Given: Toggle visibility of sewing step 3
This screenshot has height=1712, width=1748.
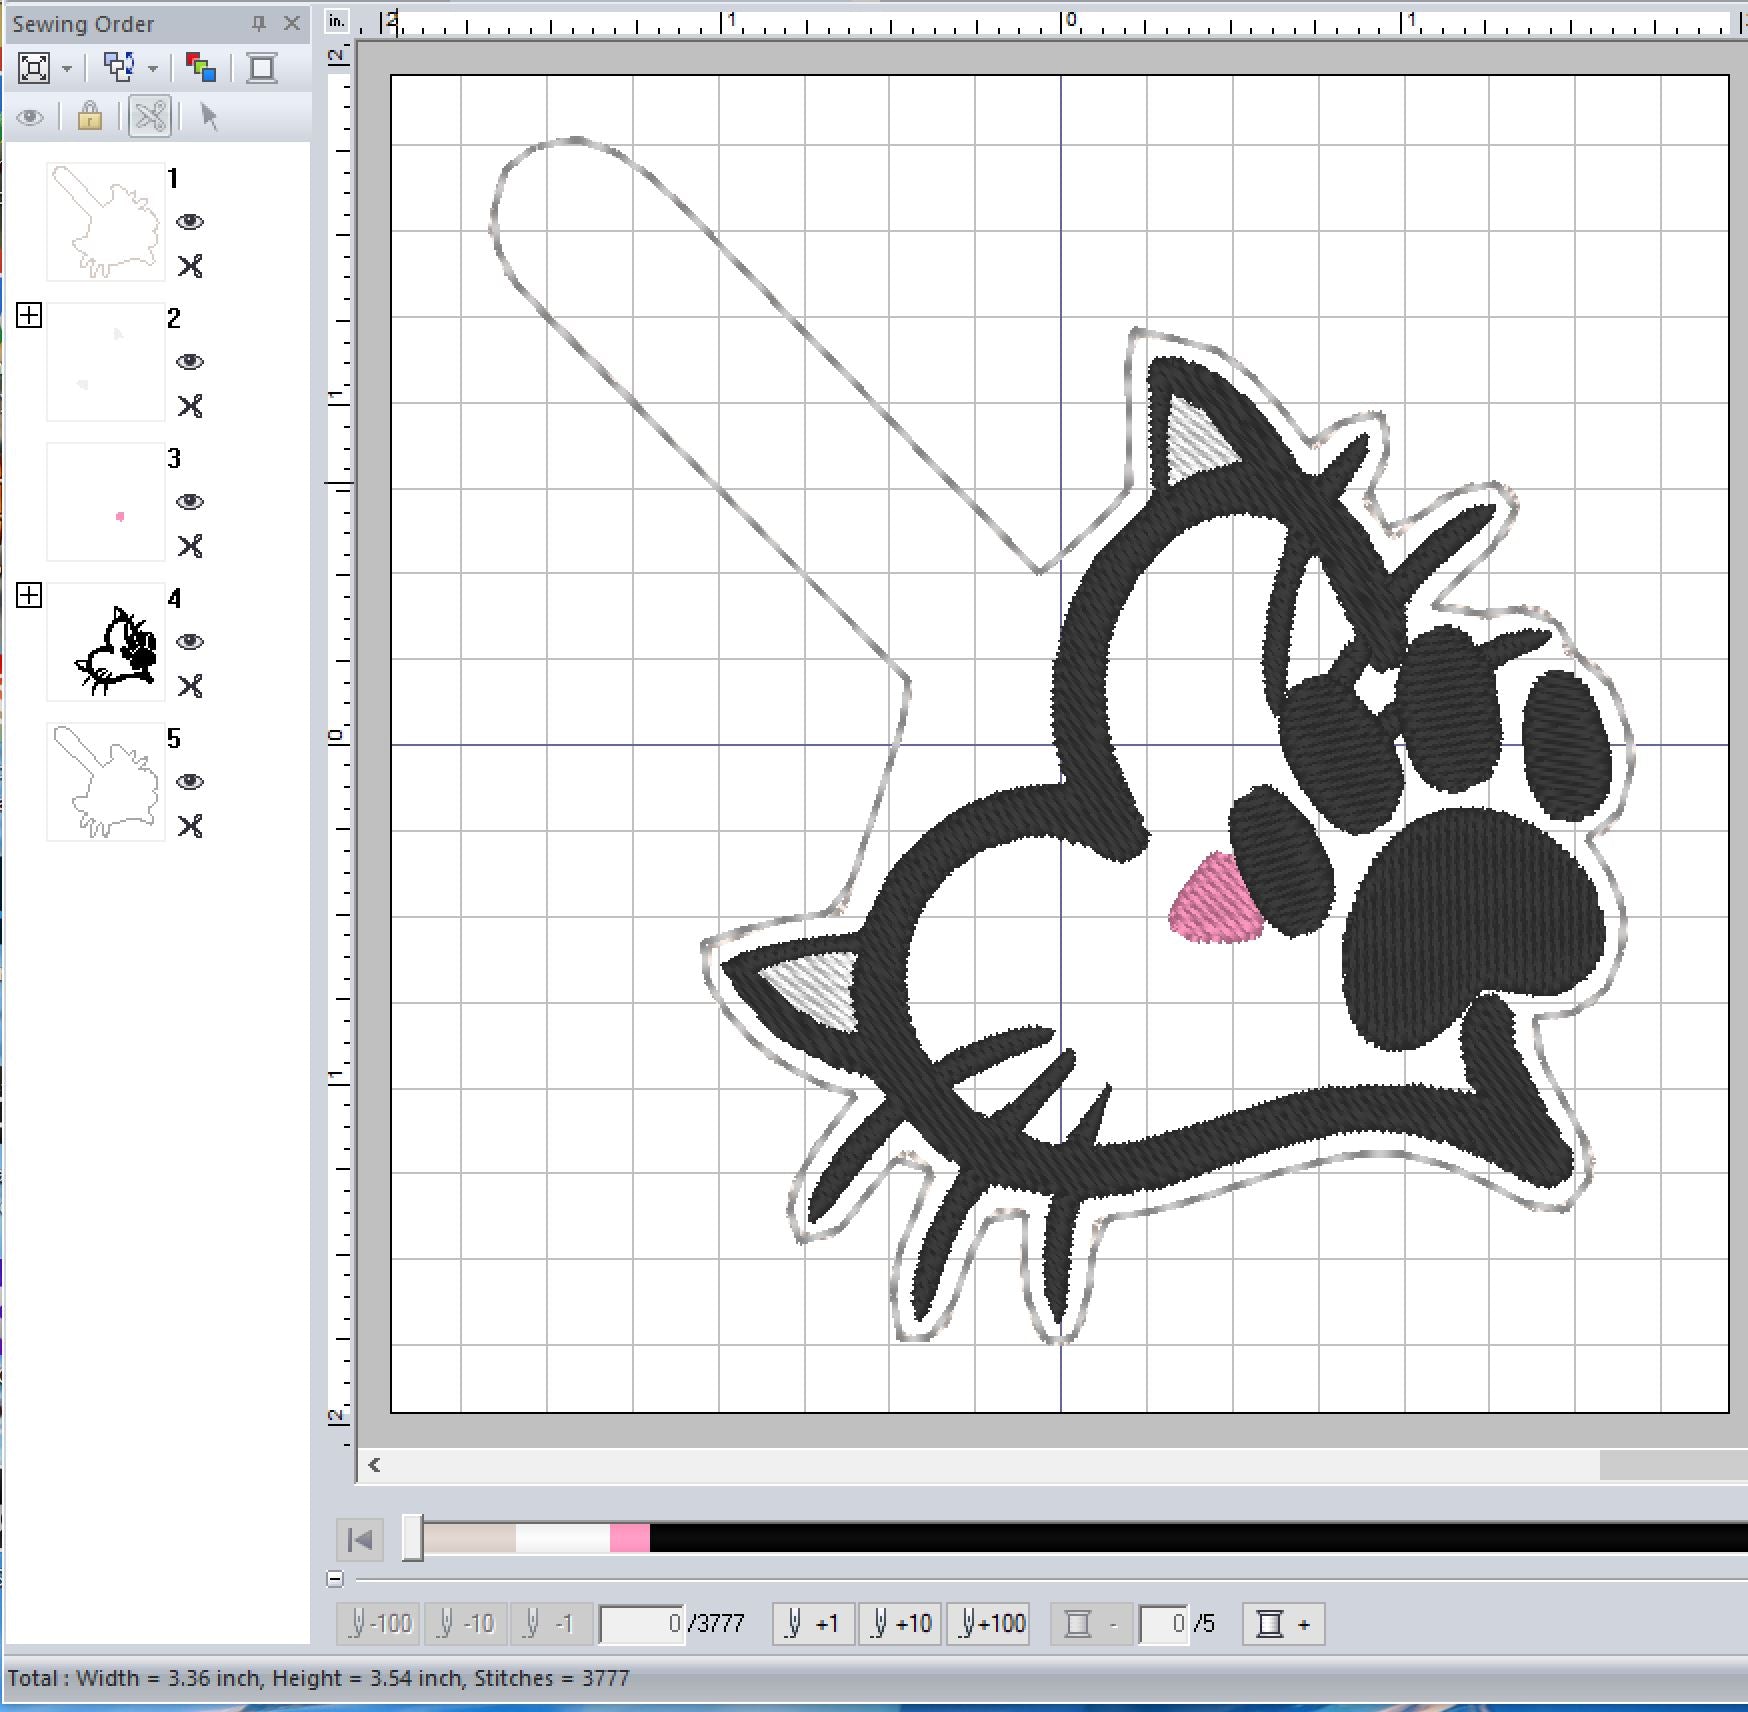Looking at the screenshot, I should coord(190,502).
